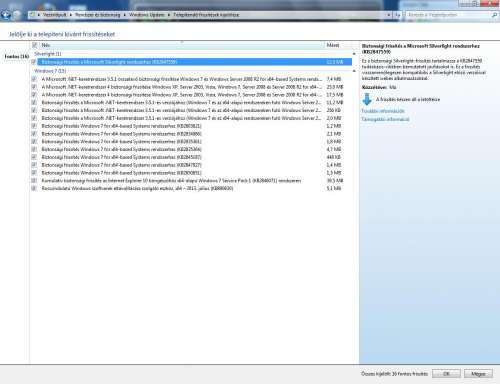Select the highlighted Silverlight security update row

pos(194,62)
